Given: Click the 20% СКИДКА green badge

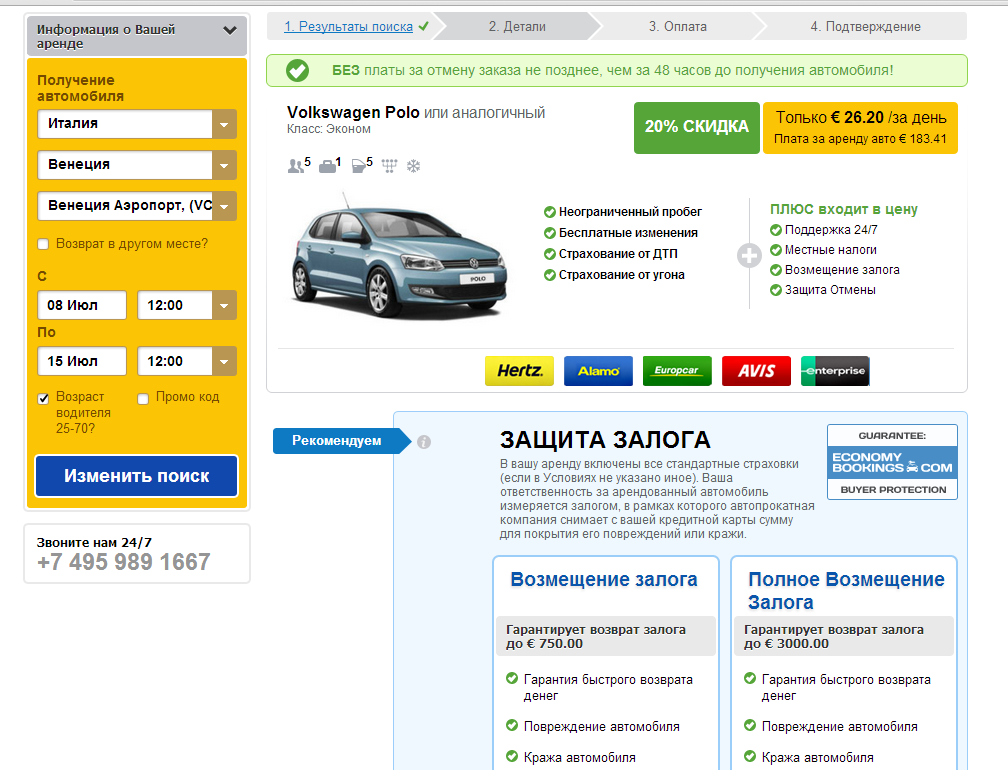Looking at the screenshot, I should click(697, 128).
